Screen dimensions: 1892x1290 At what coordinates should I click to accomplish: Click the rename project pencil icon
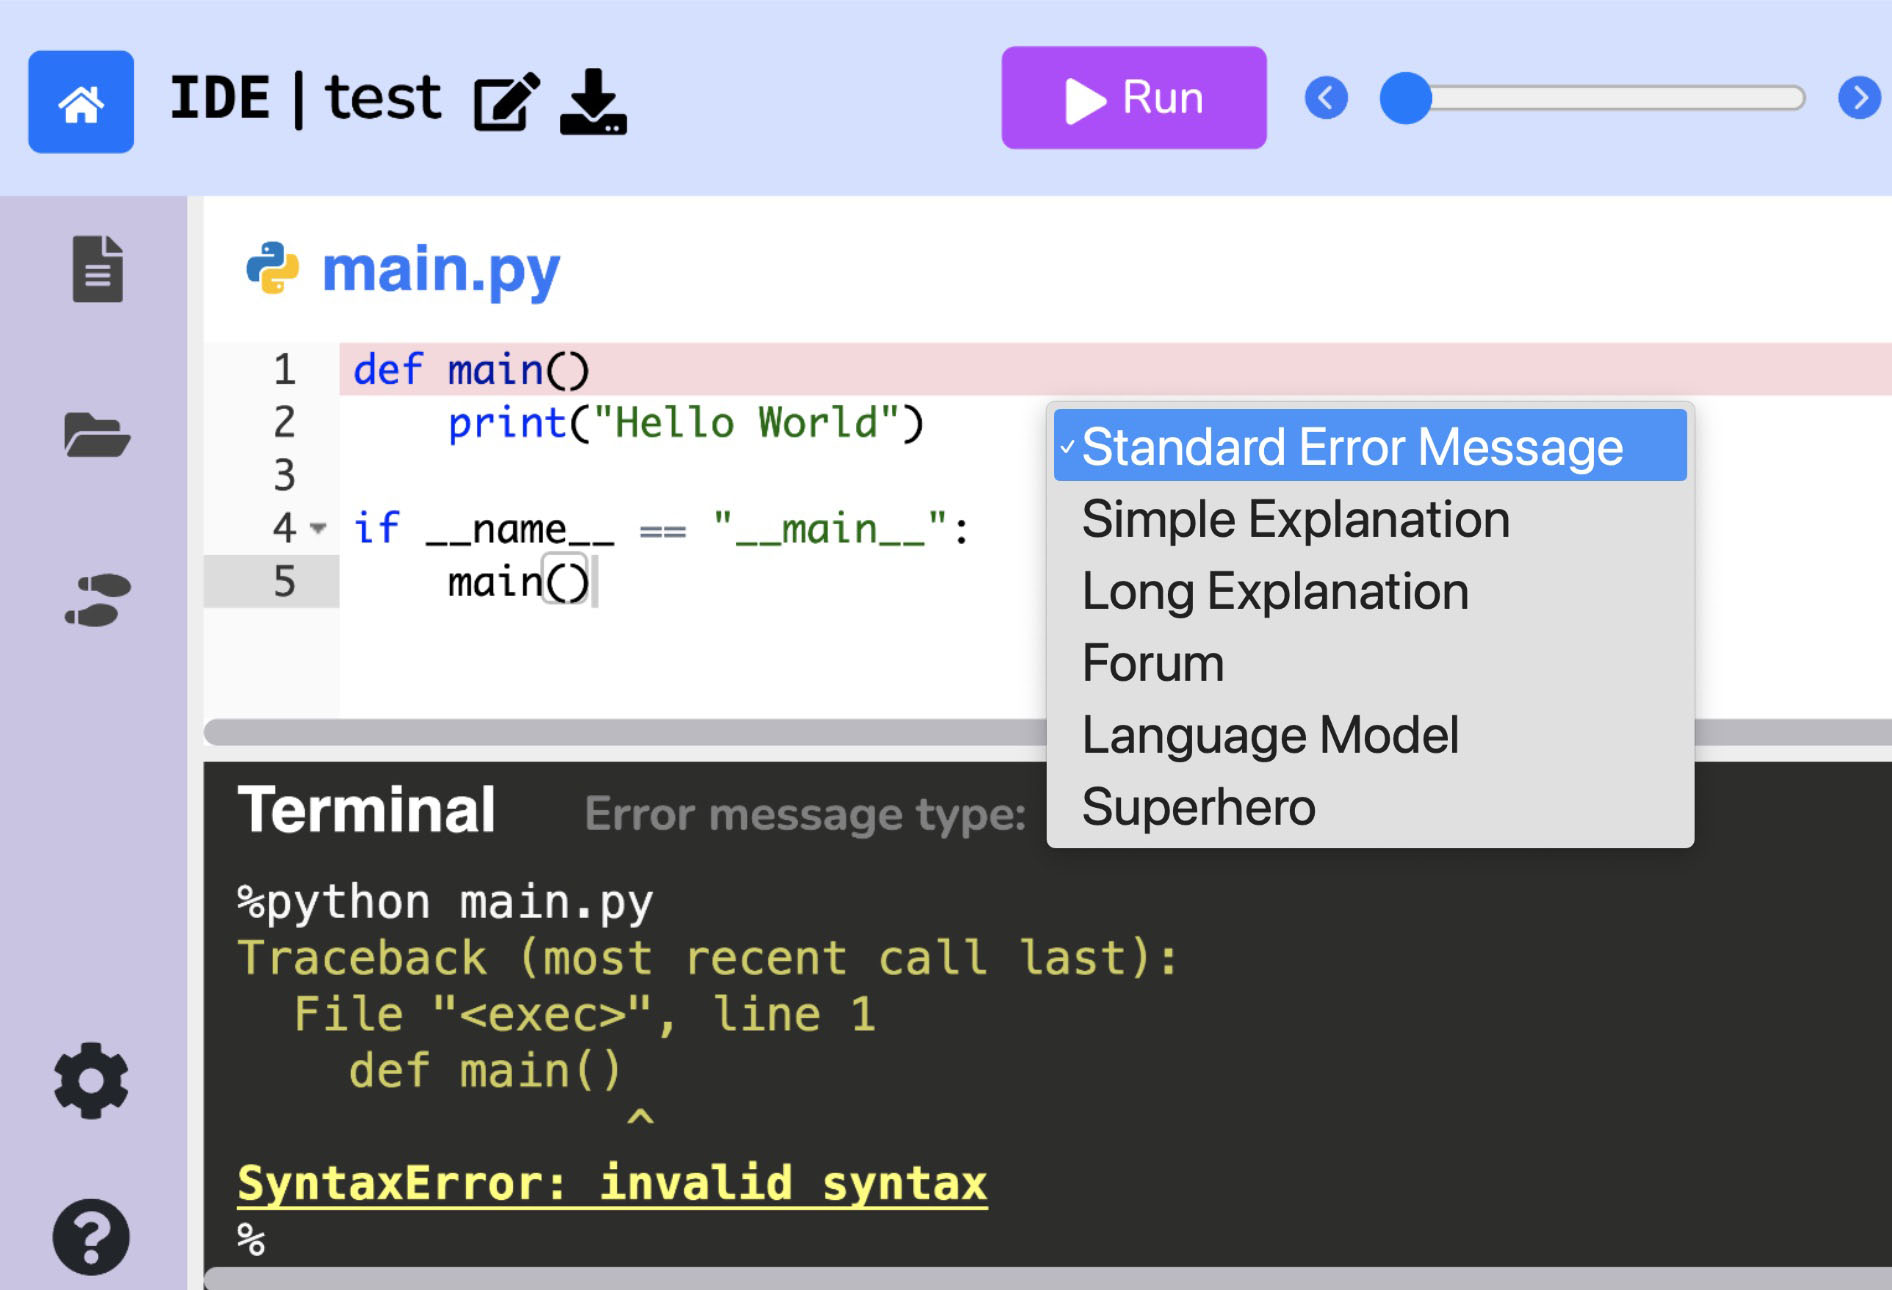[x=506, y=102]
